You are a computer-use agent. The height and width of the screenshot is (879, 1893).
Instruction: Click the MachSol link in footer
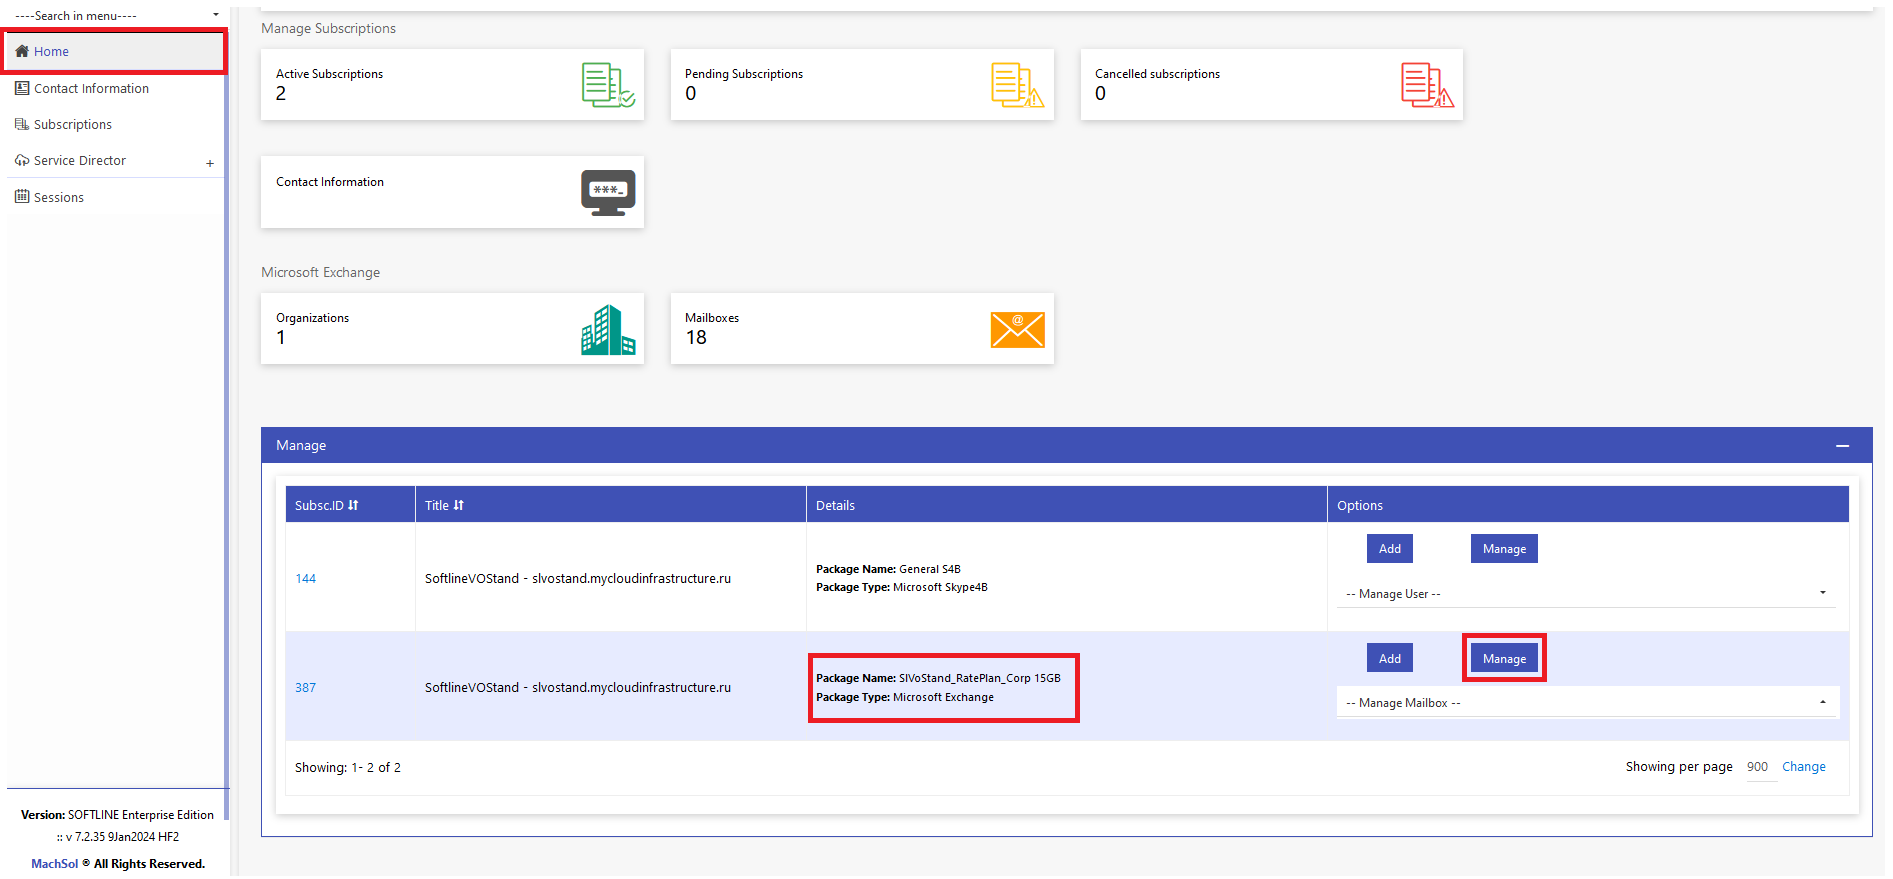tap(54, 863)
